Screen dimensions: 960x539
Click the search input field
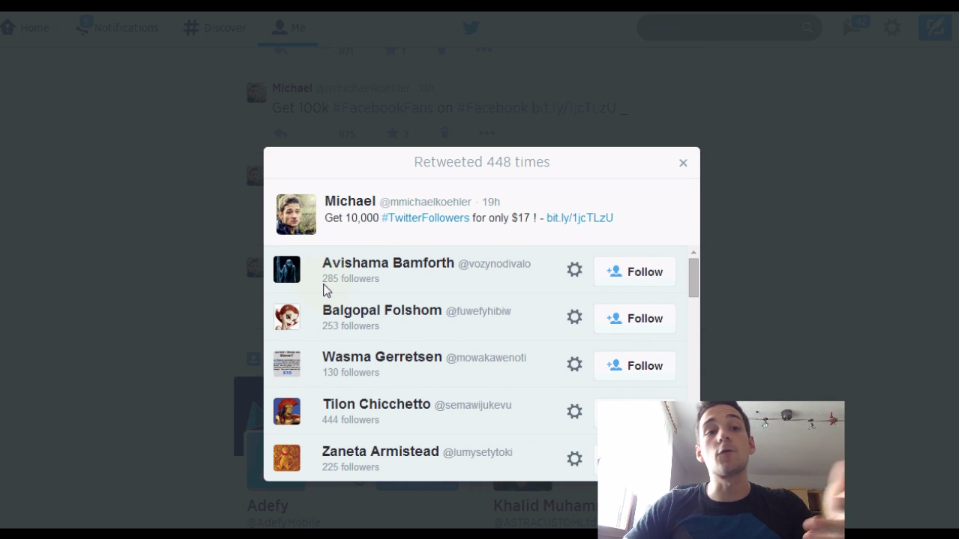pyautogui.click(x=729, y=28)
